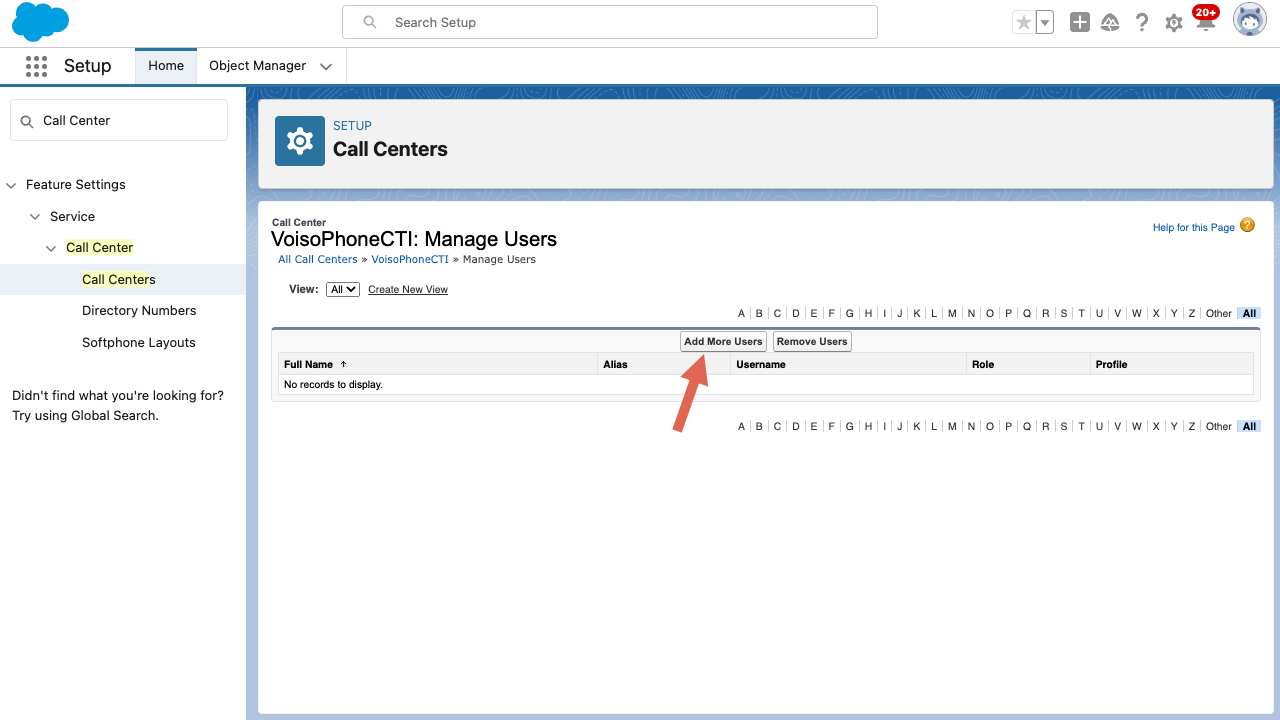Click the Trailhead guidance icon

(x=1110, y=22)
